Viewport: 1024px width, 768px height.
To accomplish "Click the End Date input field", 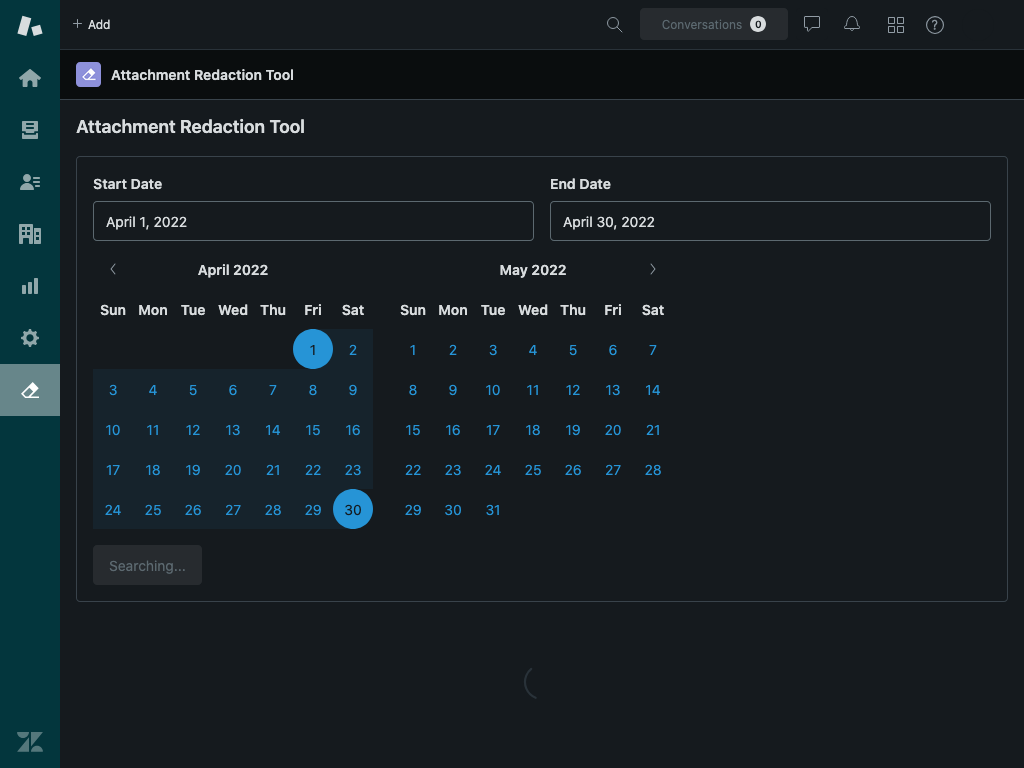I will 770,221.
